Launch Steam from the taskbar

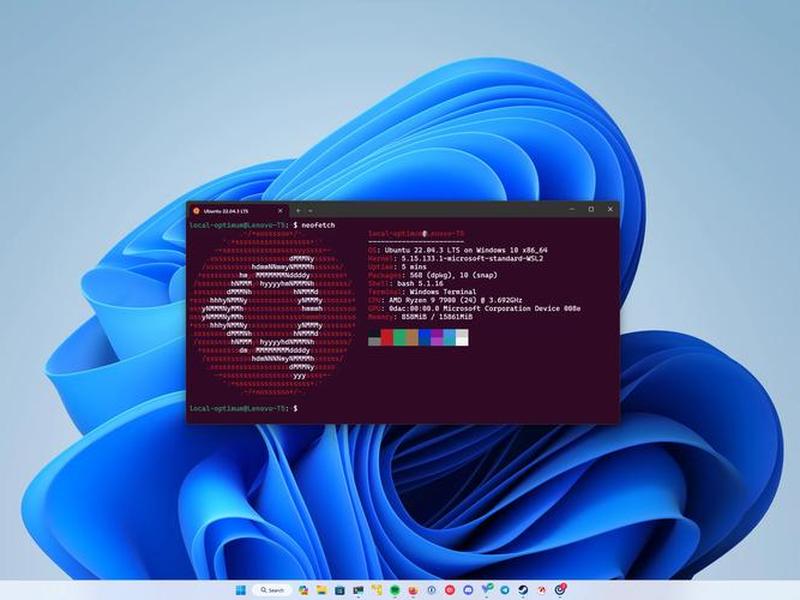coord(523,590)
